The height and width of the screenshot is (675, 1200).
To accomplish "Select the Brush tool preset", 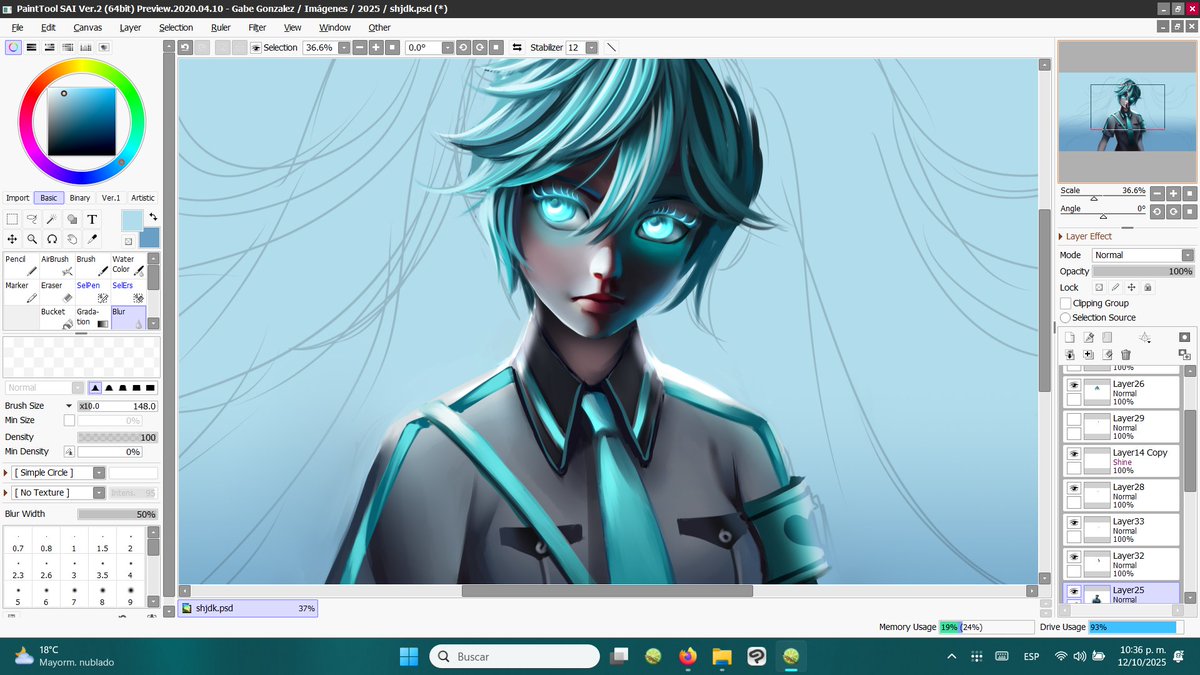I will click(92, 265).
